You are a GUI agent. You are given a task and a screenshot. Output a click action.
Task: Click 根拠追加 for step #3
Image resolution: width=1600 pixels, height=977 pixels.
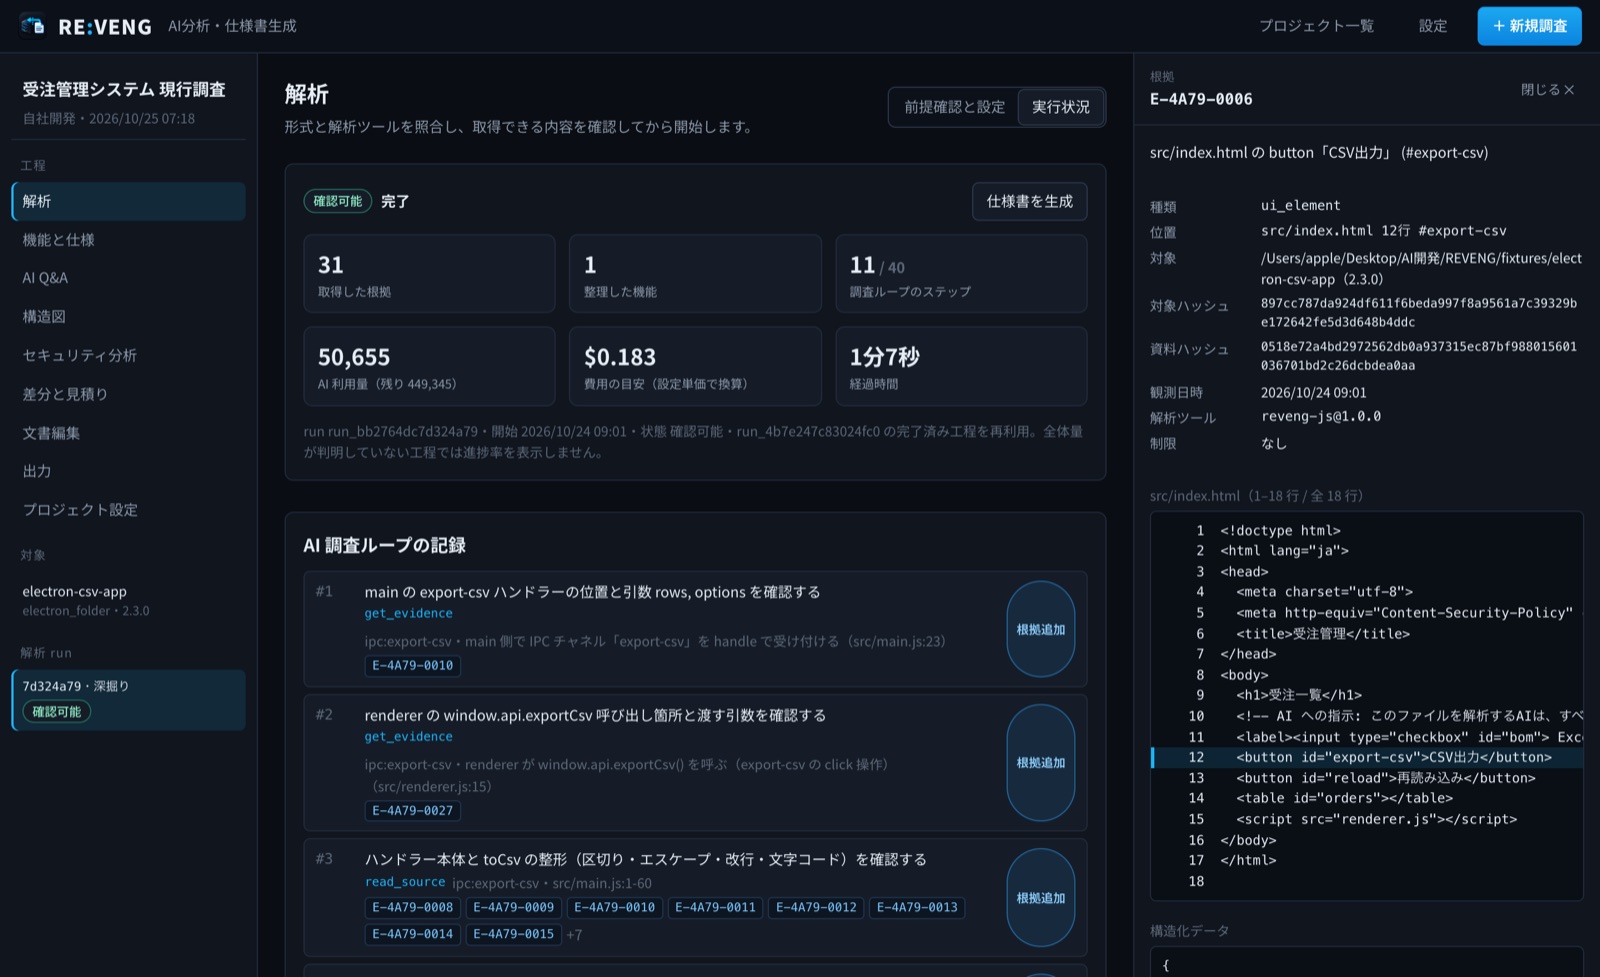coord(1041,898)
